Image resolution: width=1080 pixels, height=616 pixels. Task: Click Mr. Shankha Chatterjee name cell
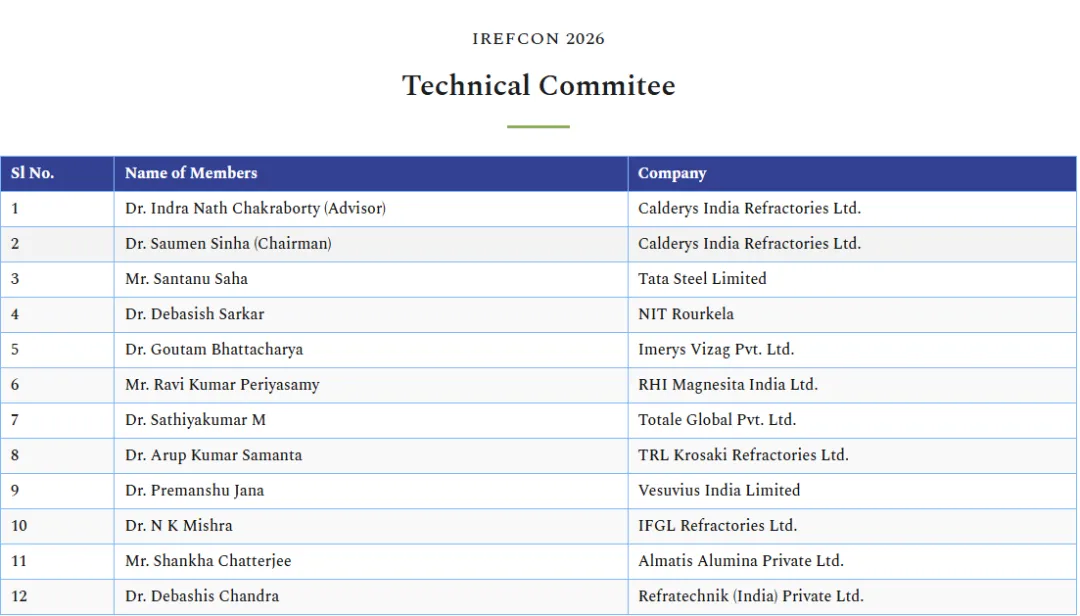tap(208, 561)
